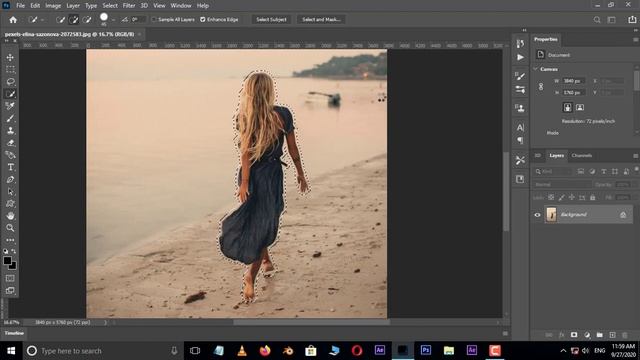Create a new layer button

[612, 335]
